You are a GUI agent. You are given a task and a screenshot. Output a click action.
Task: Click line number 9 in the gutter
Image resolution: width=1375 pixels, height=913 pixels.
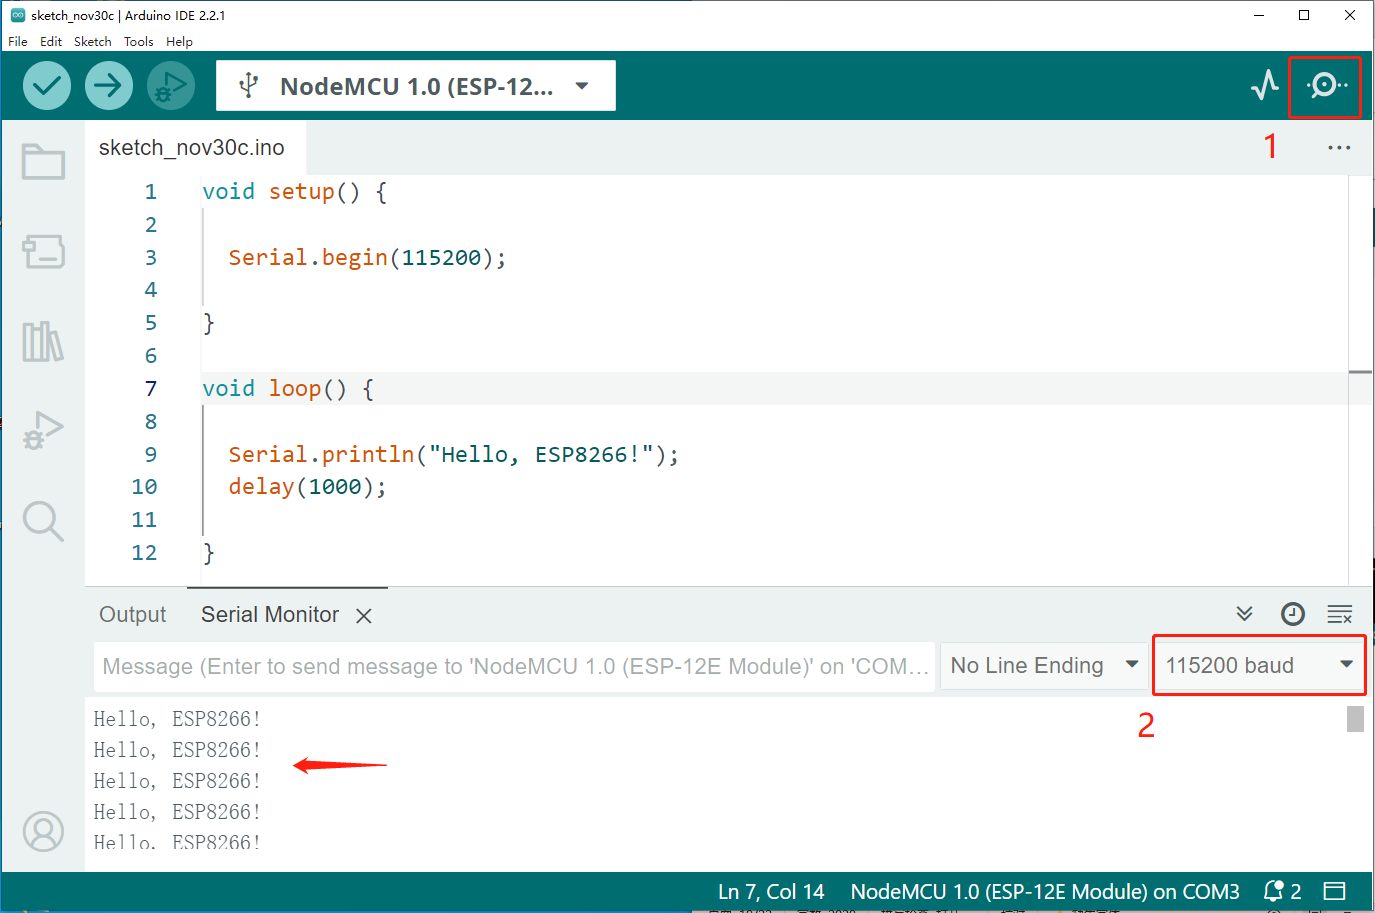pos(151,455)
